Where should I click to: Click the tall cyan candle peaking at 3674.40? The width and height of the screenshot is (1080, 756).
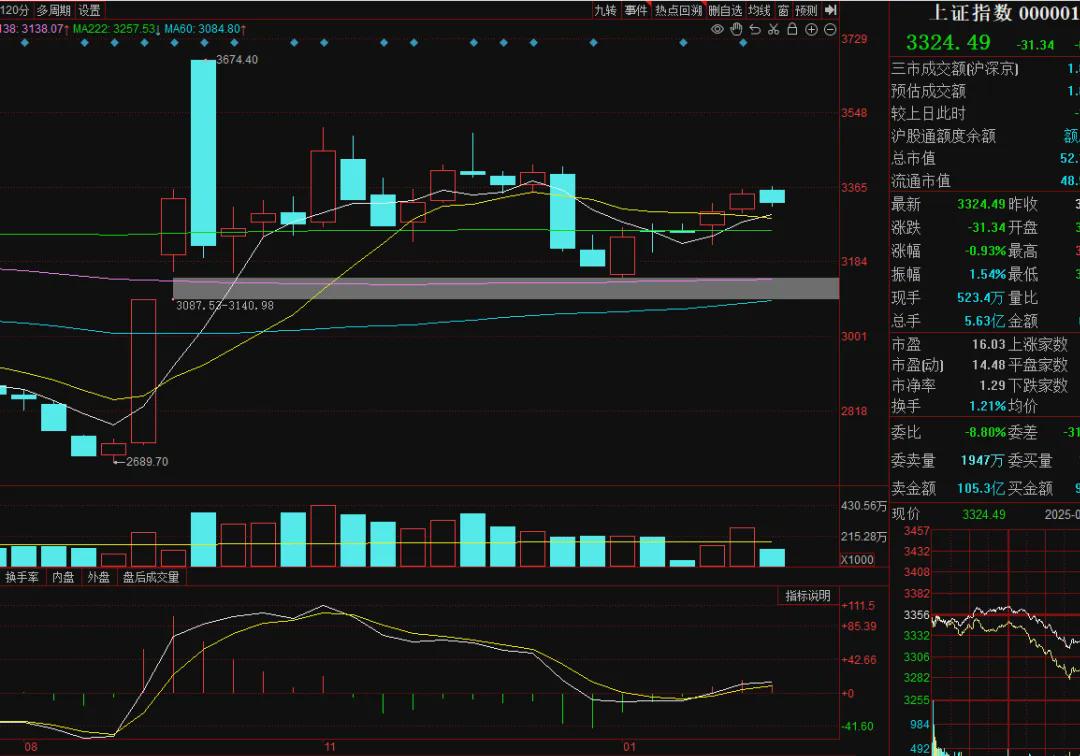[203, 152]
